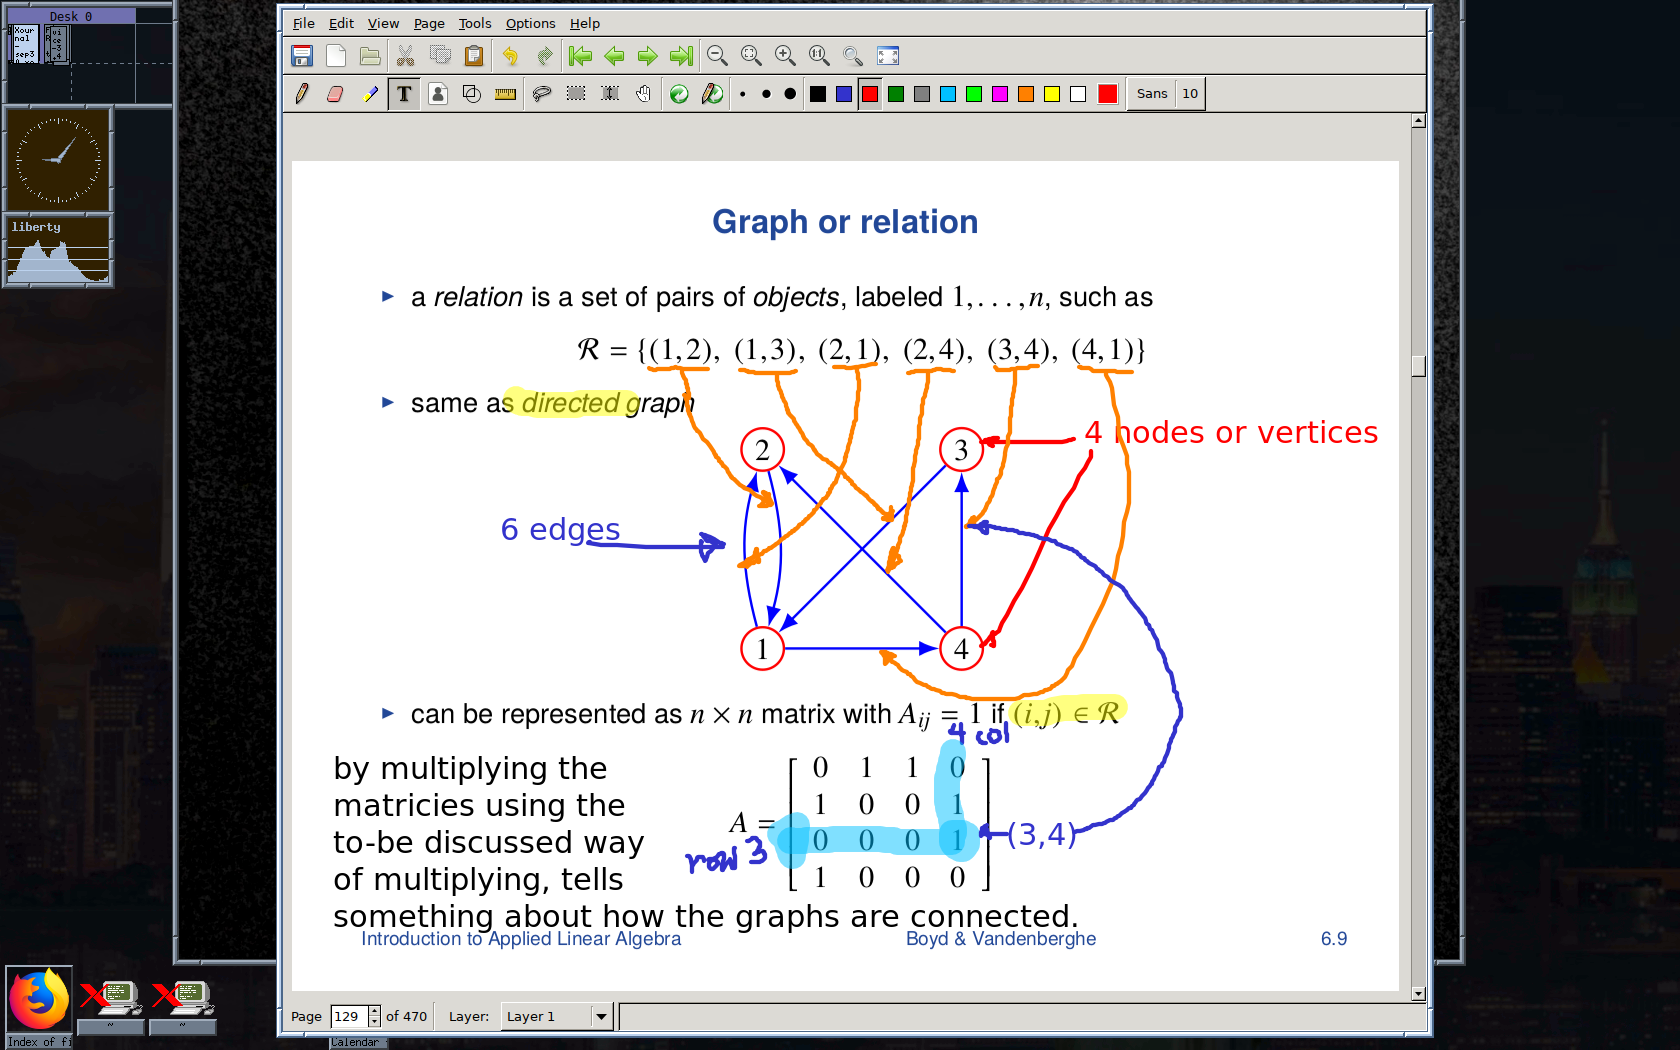
Task: Activate the Ruler tool
Action: pos(506,94)
